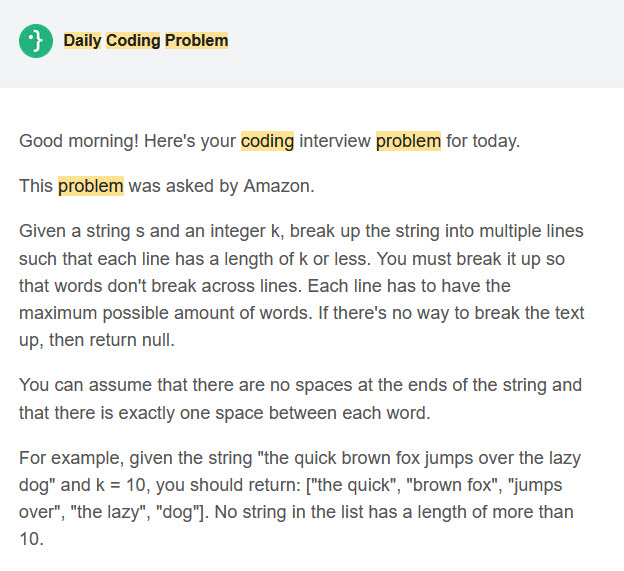Screen dimensions: 624x571
Task: Click the 'Good morning!' greeting text
Action: 79,141
